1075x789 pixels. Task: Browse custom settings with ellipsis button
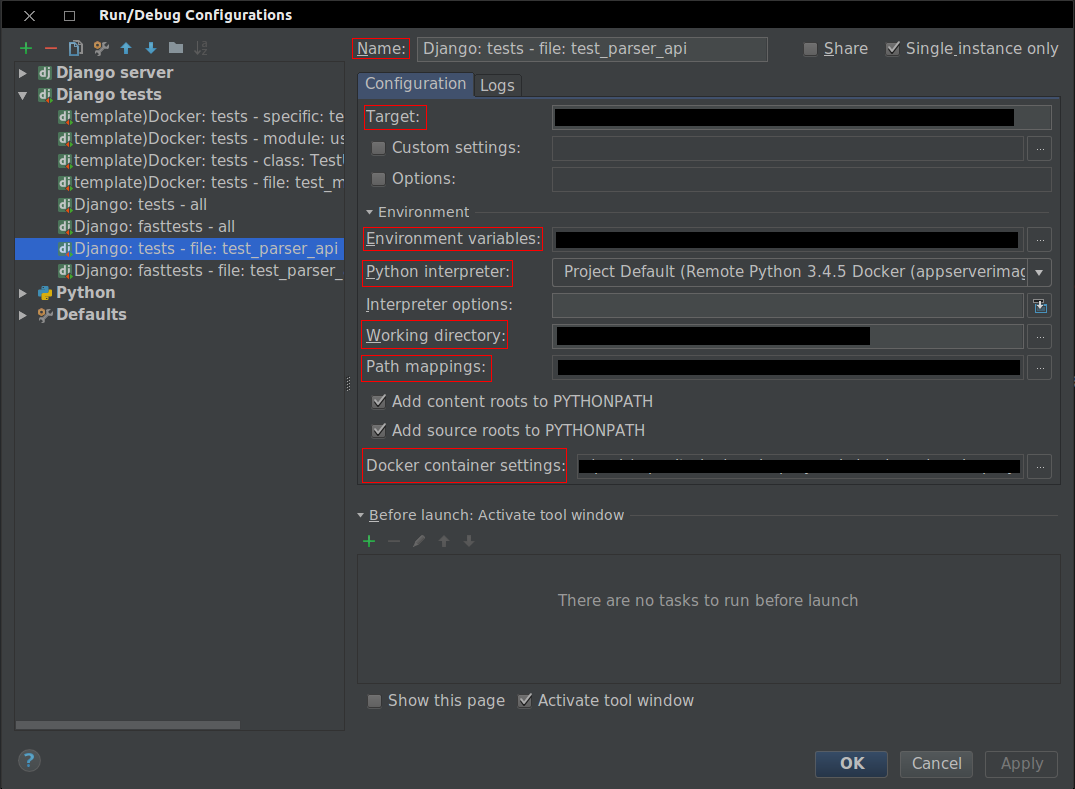point(1040,149)
